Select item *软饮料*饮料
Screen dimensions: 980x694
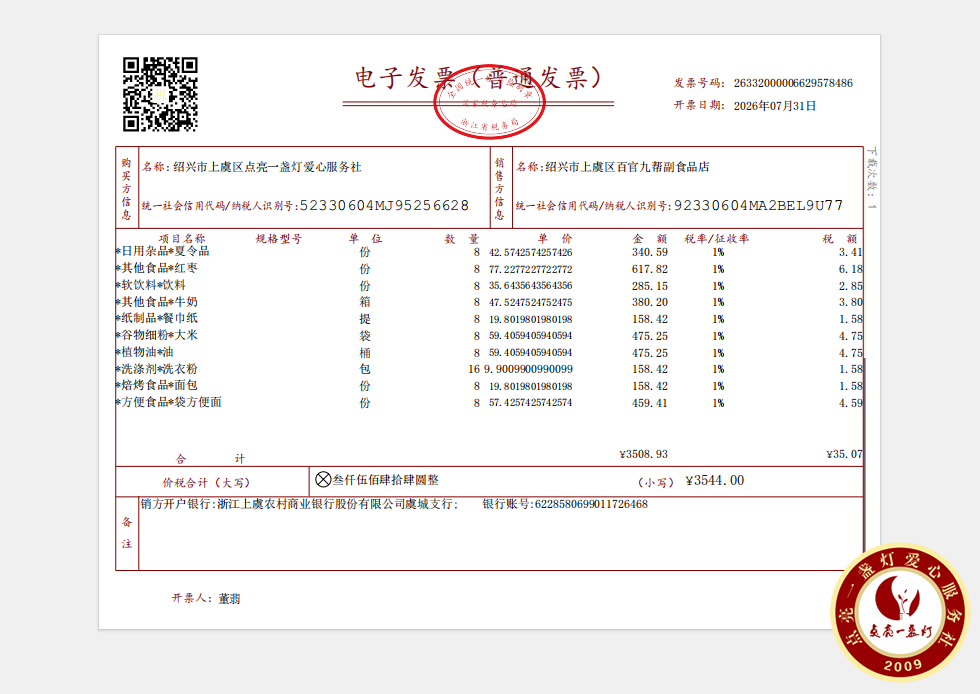click(x=151, y=285)
